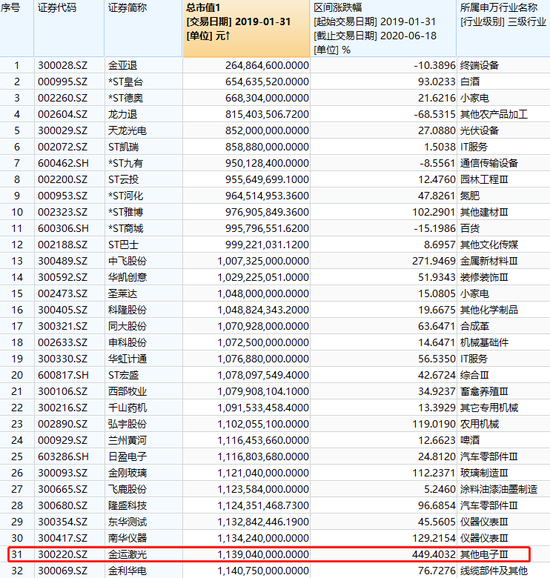
Task: Select the 中飞股份 name cell
Action: click(x=128, y=261)
